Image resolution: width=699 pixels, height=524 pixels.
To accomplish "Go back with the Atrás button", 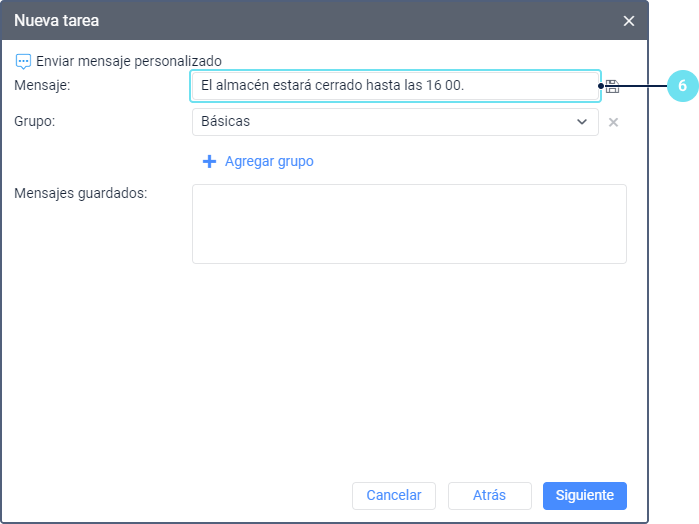I will coord(489,495).
